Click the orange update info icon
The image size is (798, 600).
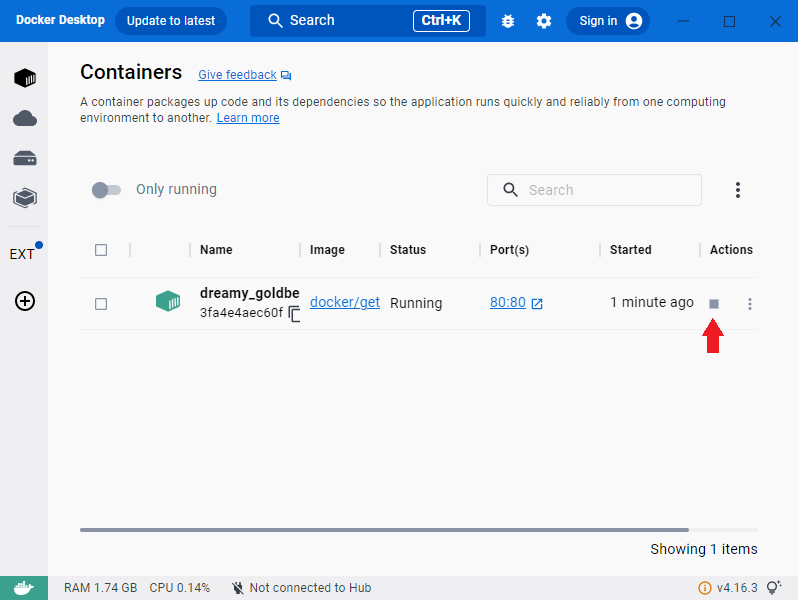pos(704,588)
